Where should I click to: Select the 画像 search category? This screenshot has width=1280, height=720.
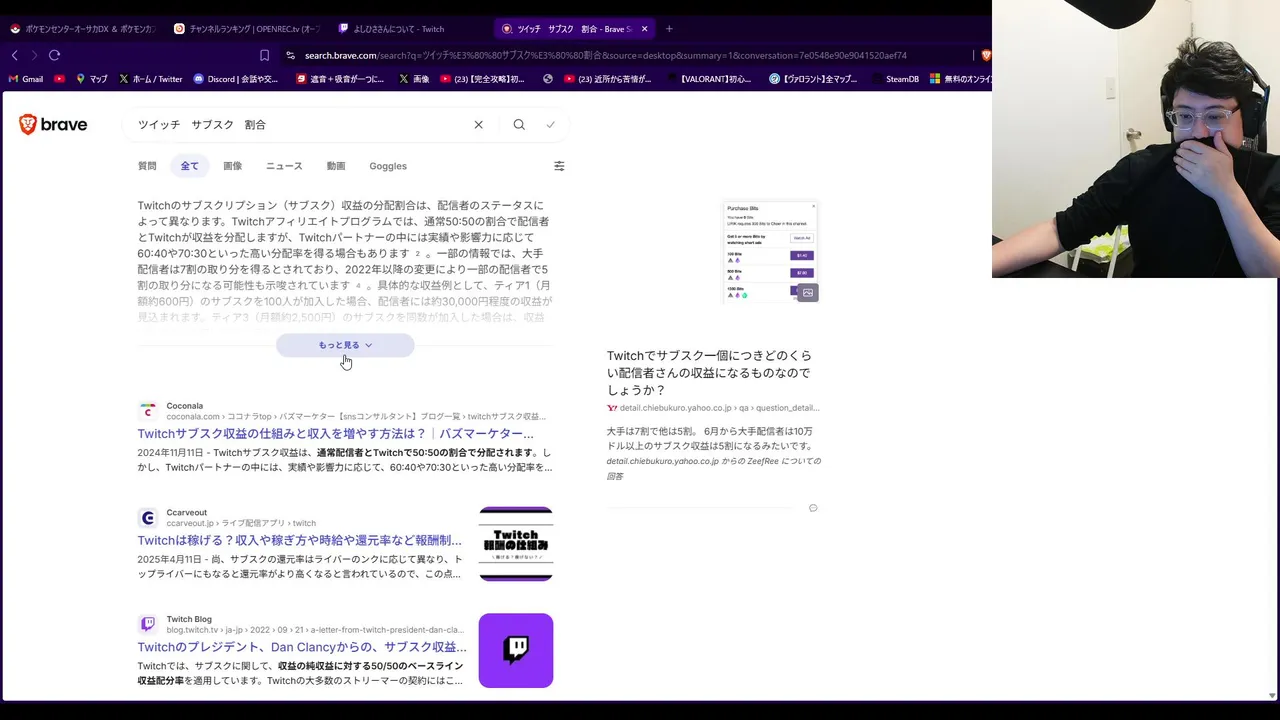pyautogui.click(x=232, y=166)
